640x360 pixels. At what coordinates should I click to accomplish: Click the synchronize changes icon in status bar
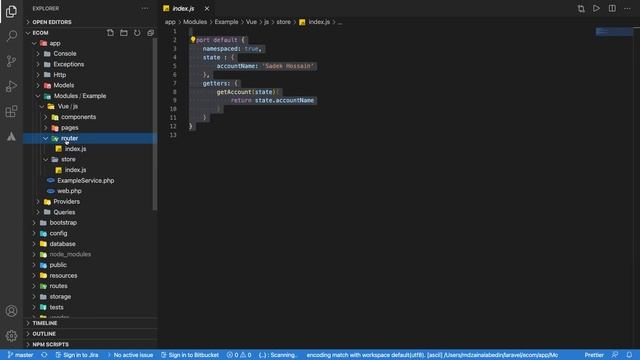[44, 355]
